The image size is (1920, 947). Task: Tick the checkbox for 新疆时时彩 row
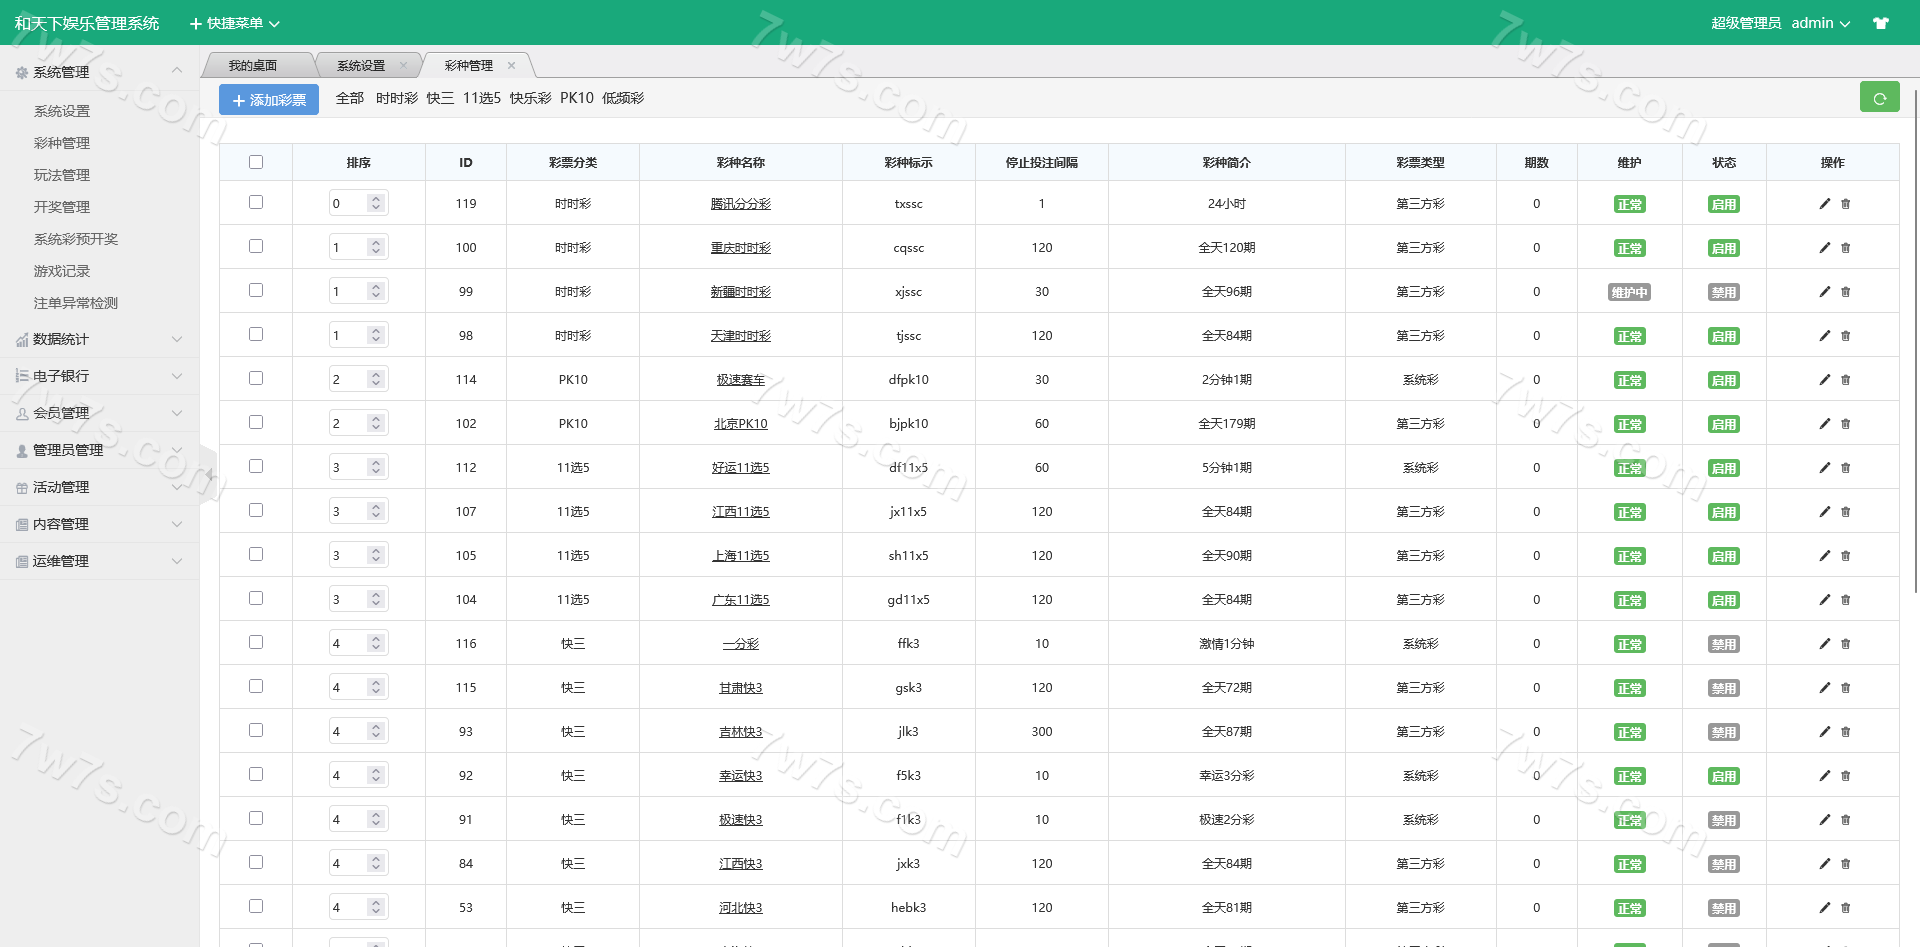(256, 291)
